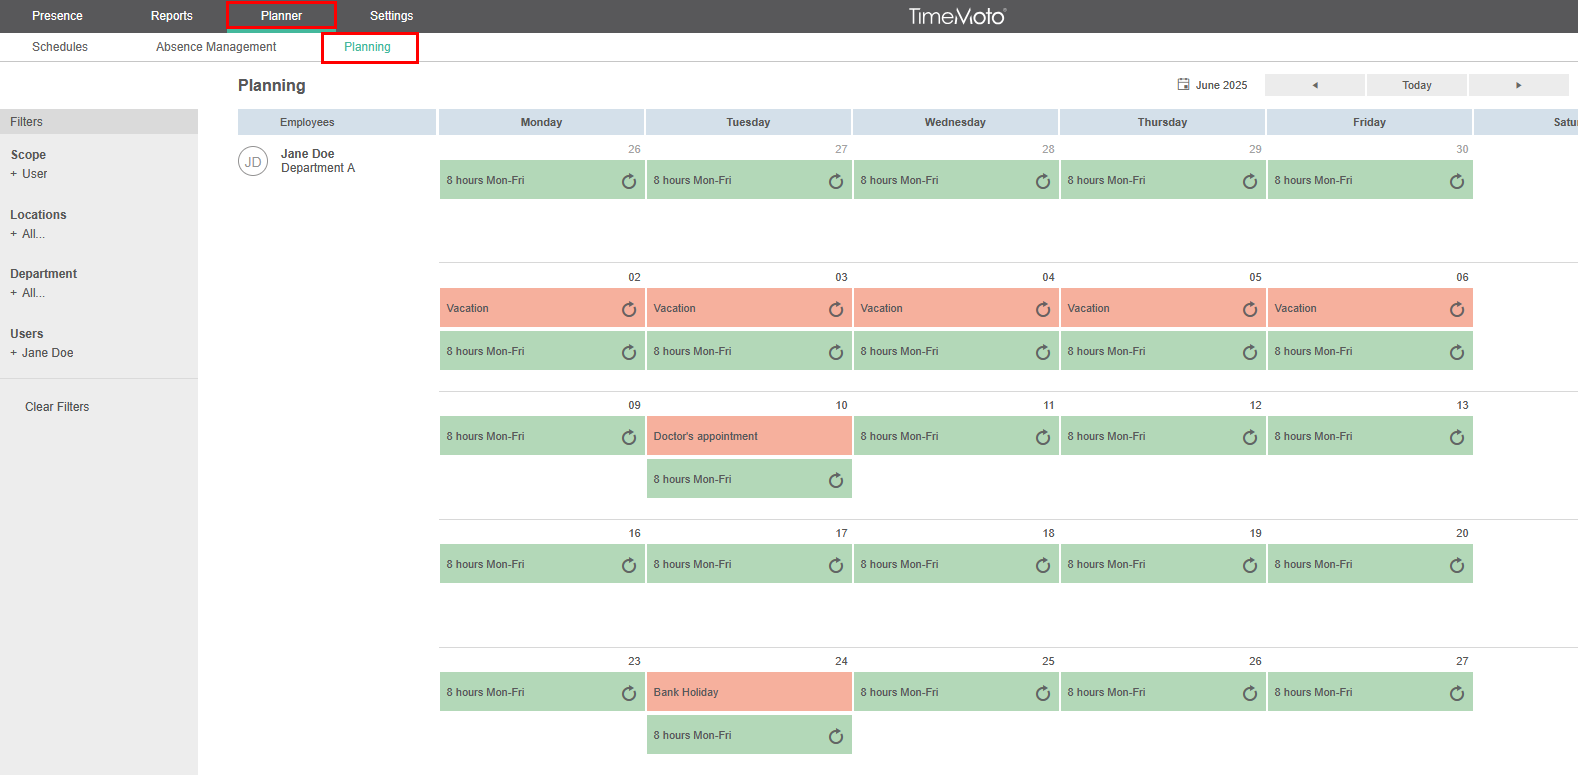
Task: Click recurrence icon on Friday 06 Vacation entry
Action: [x=1457, y=309]
